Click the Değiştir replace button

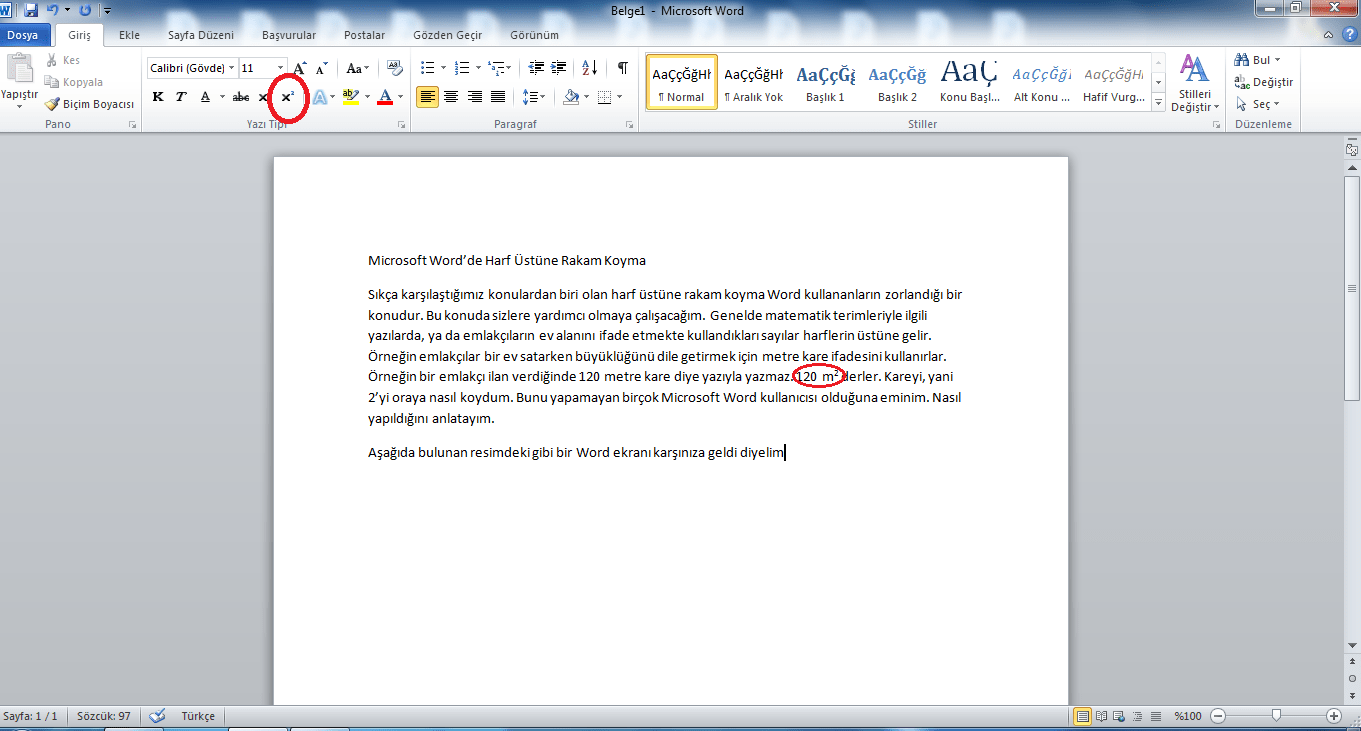(1264, 82)
